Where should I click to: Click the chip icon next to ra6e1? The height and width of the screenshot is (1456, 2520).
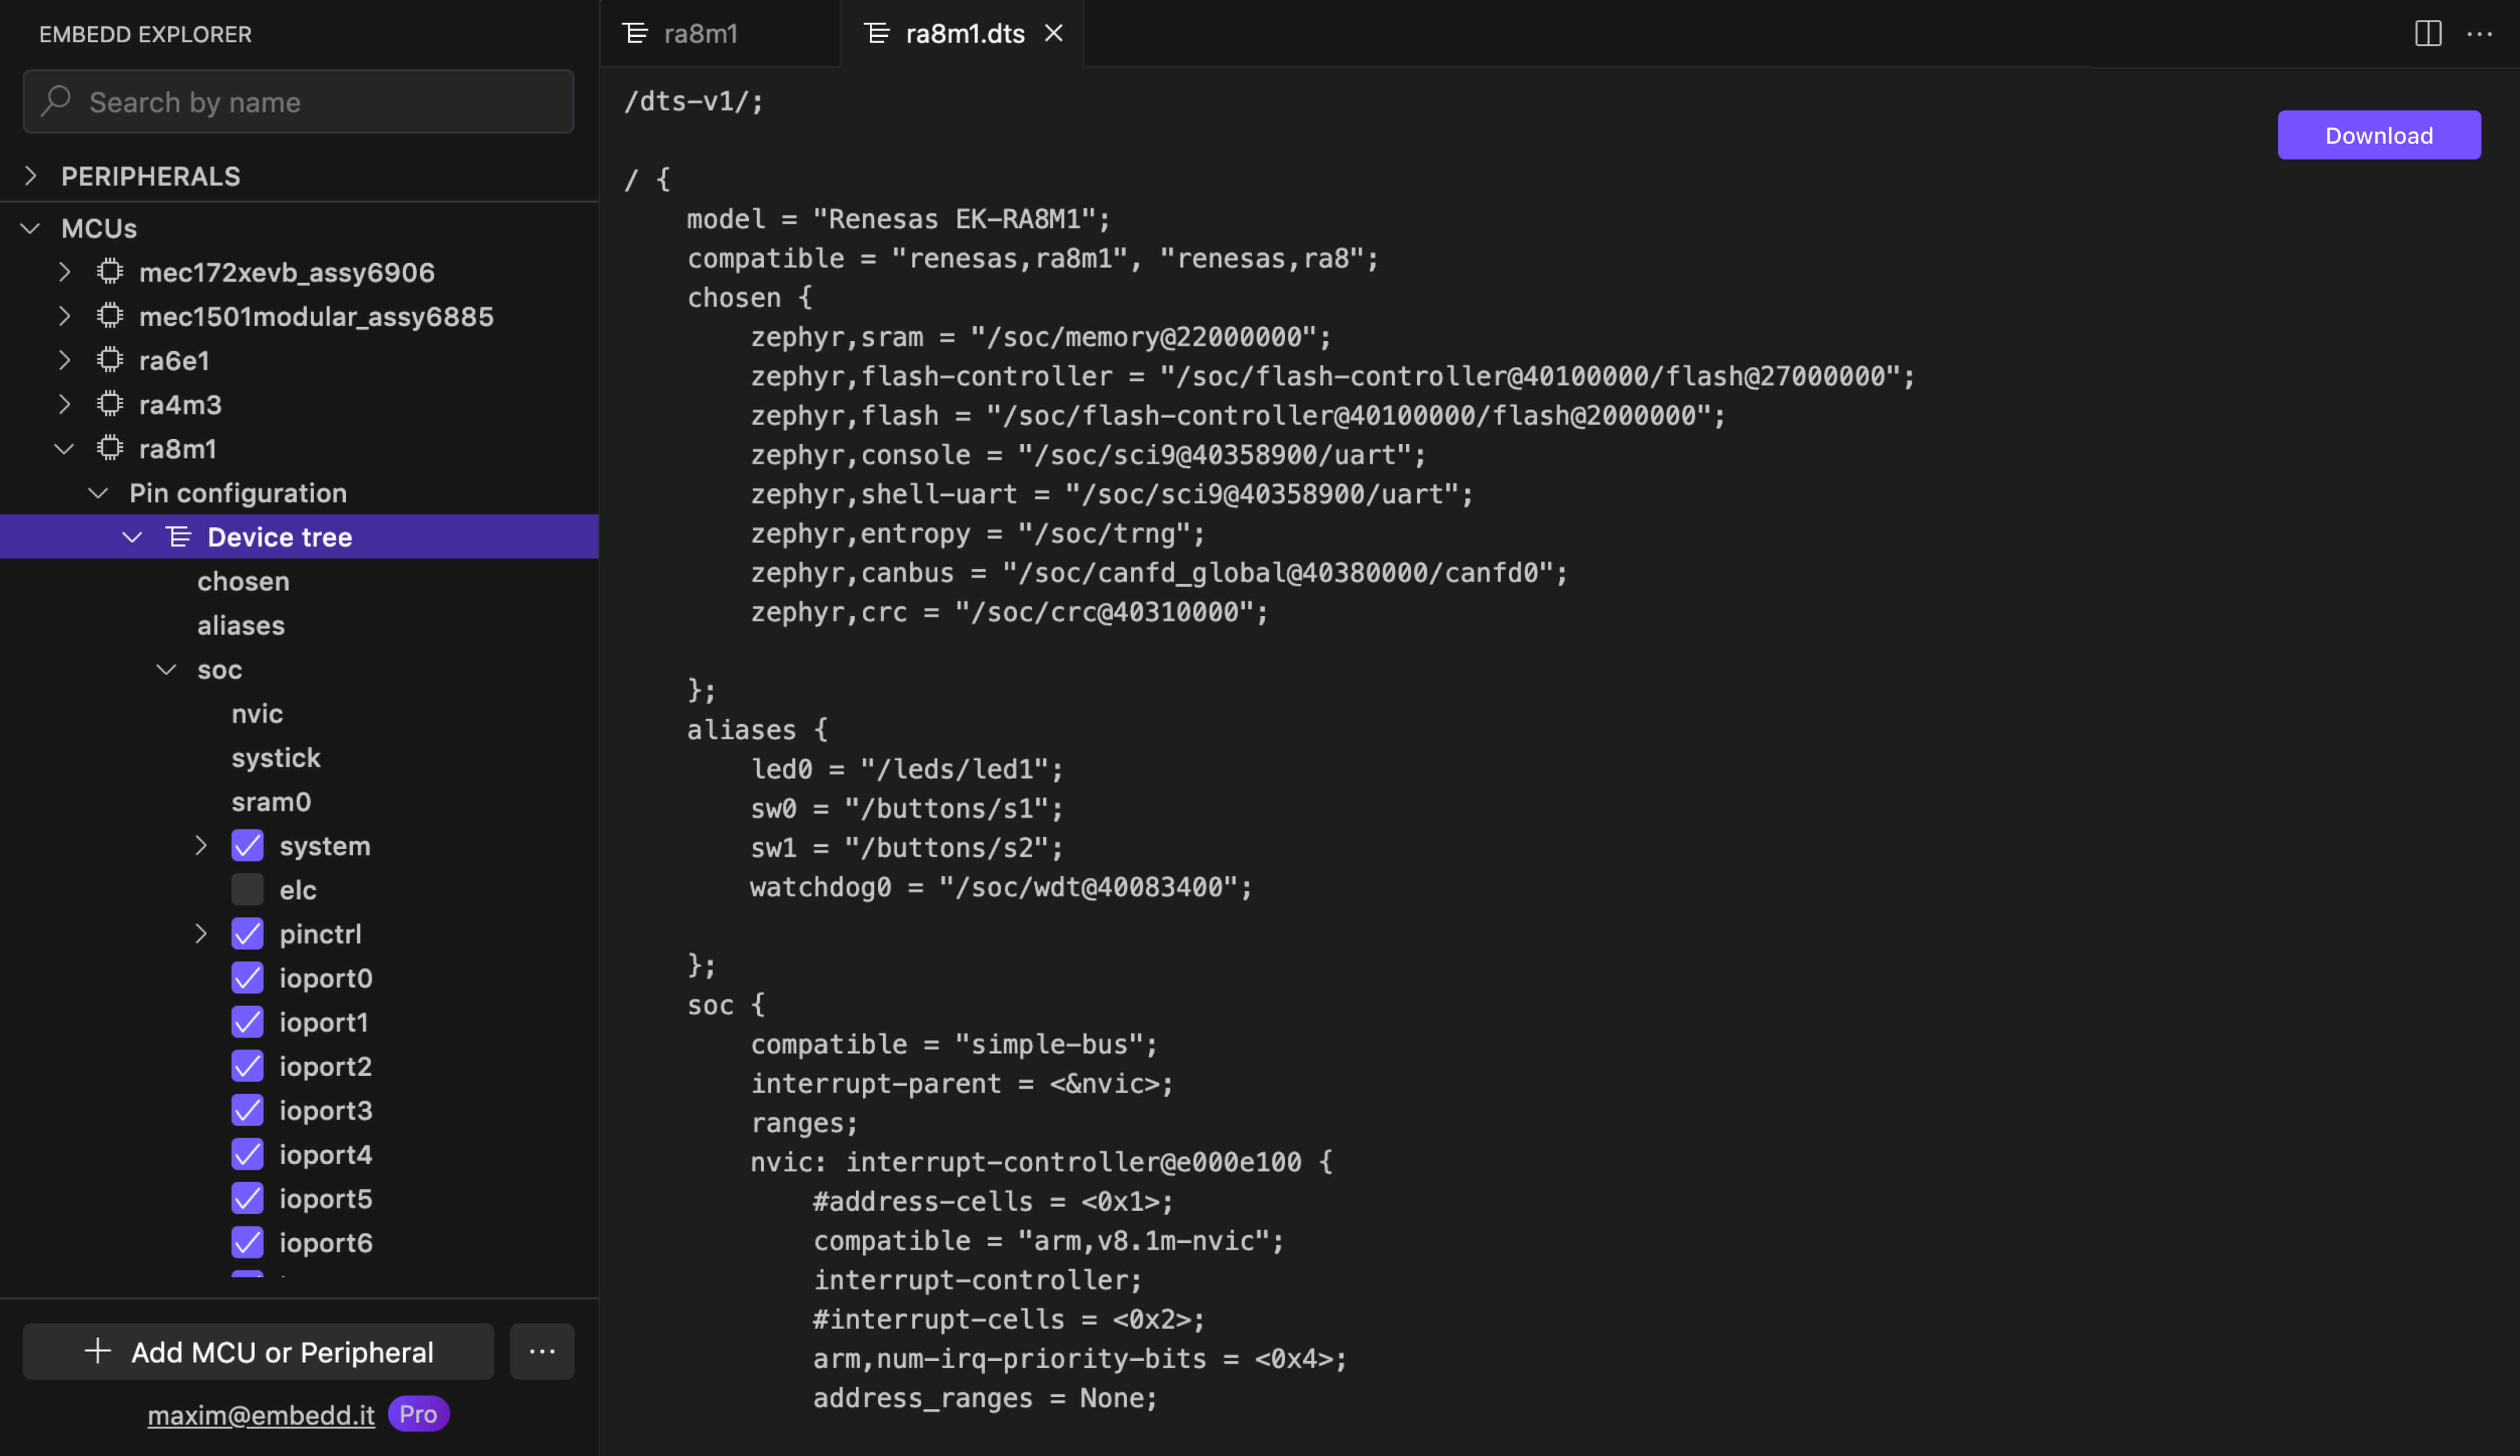[110, 360]
